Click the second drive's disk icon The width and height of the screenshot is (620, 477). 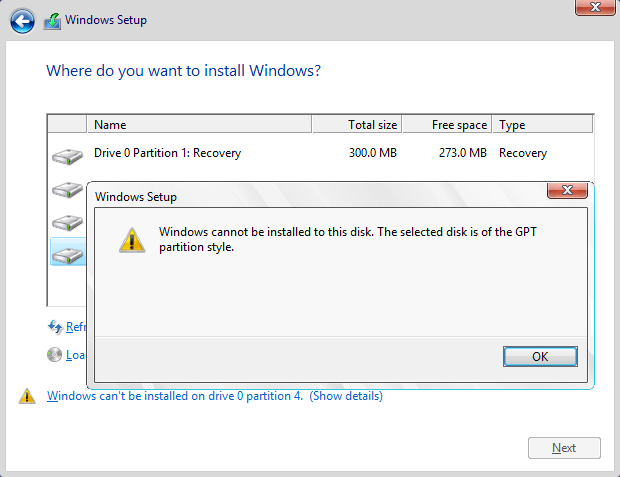point(68,188)
